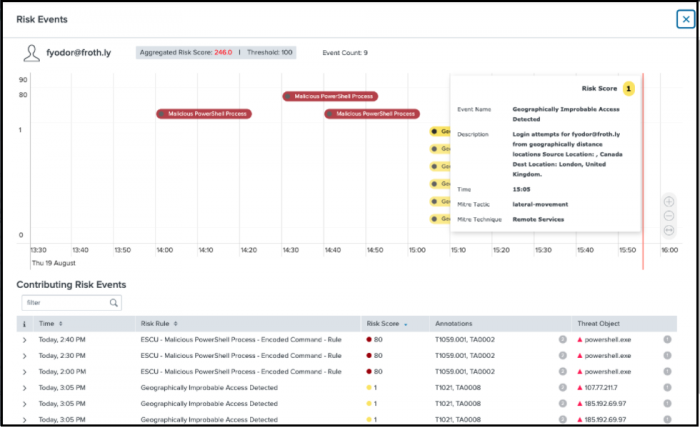
Task: Click the 107.77.211.7 threat object value
Action: click(601, 388)
